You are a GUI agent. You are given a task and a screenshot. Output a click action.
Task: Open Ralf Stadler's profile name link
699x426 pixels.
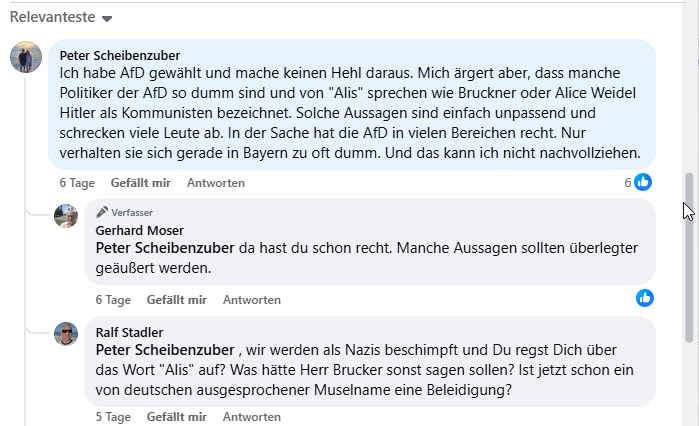[x=128, y=332]
